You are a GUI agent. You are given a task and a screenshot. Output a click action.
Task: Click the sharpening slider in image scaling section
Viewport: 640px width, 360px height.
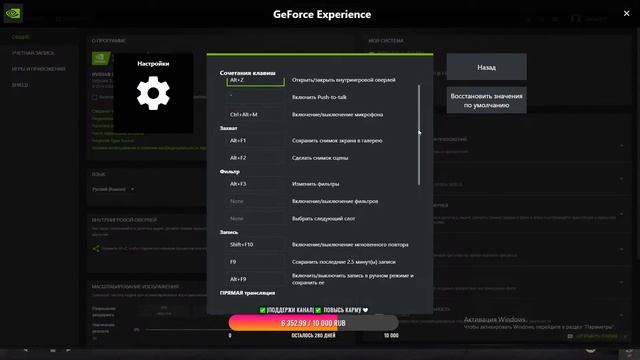coord(186,330)
